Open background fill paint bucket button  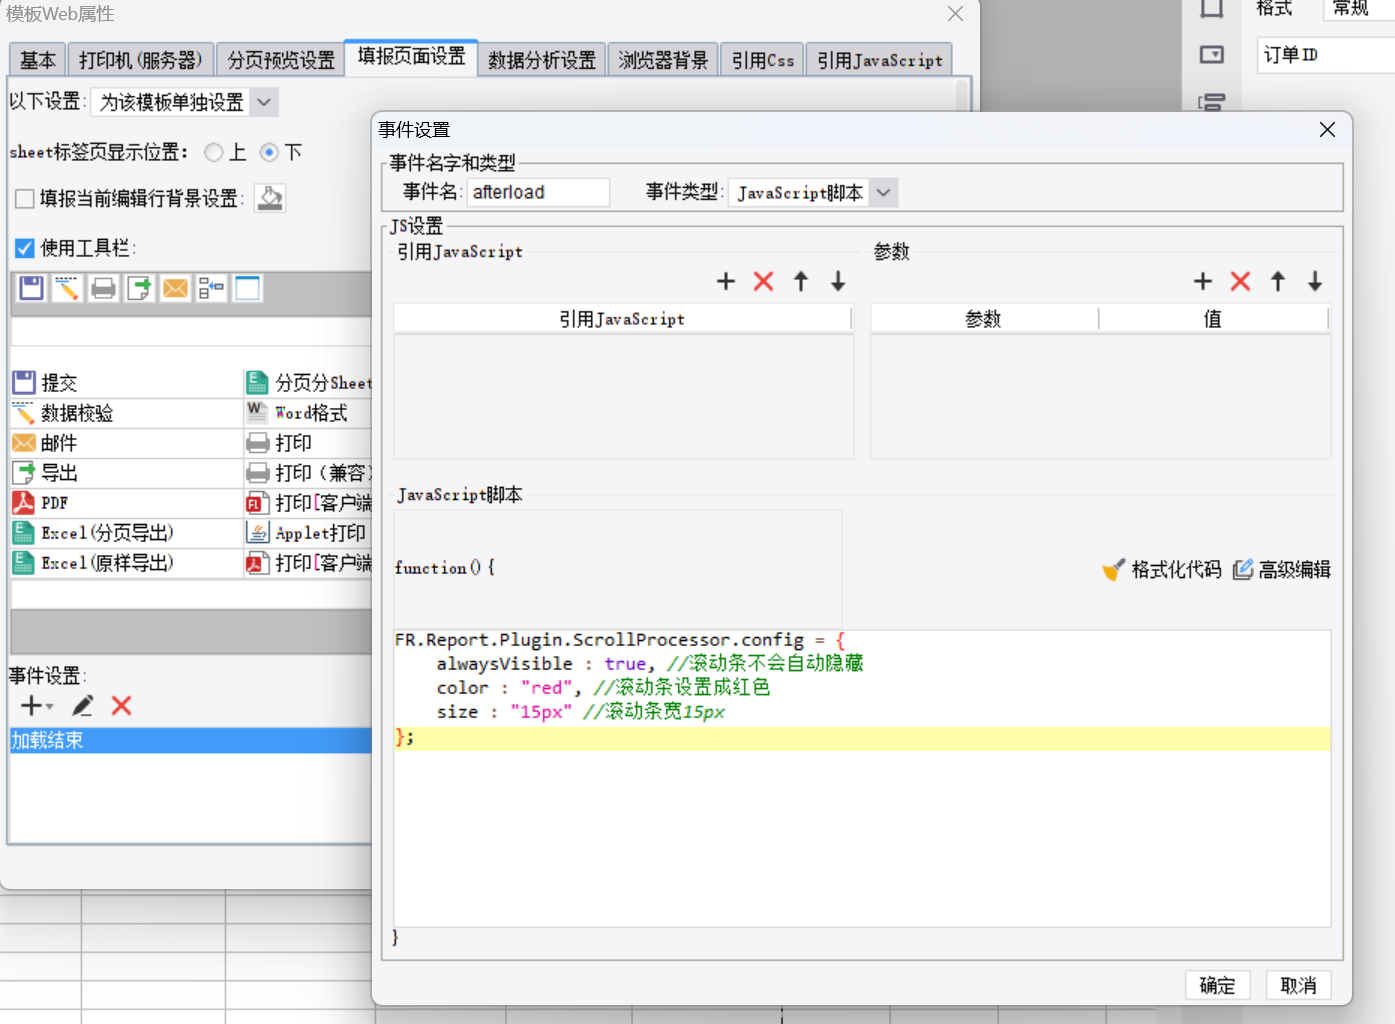[x=269, y=198]
